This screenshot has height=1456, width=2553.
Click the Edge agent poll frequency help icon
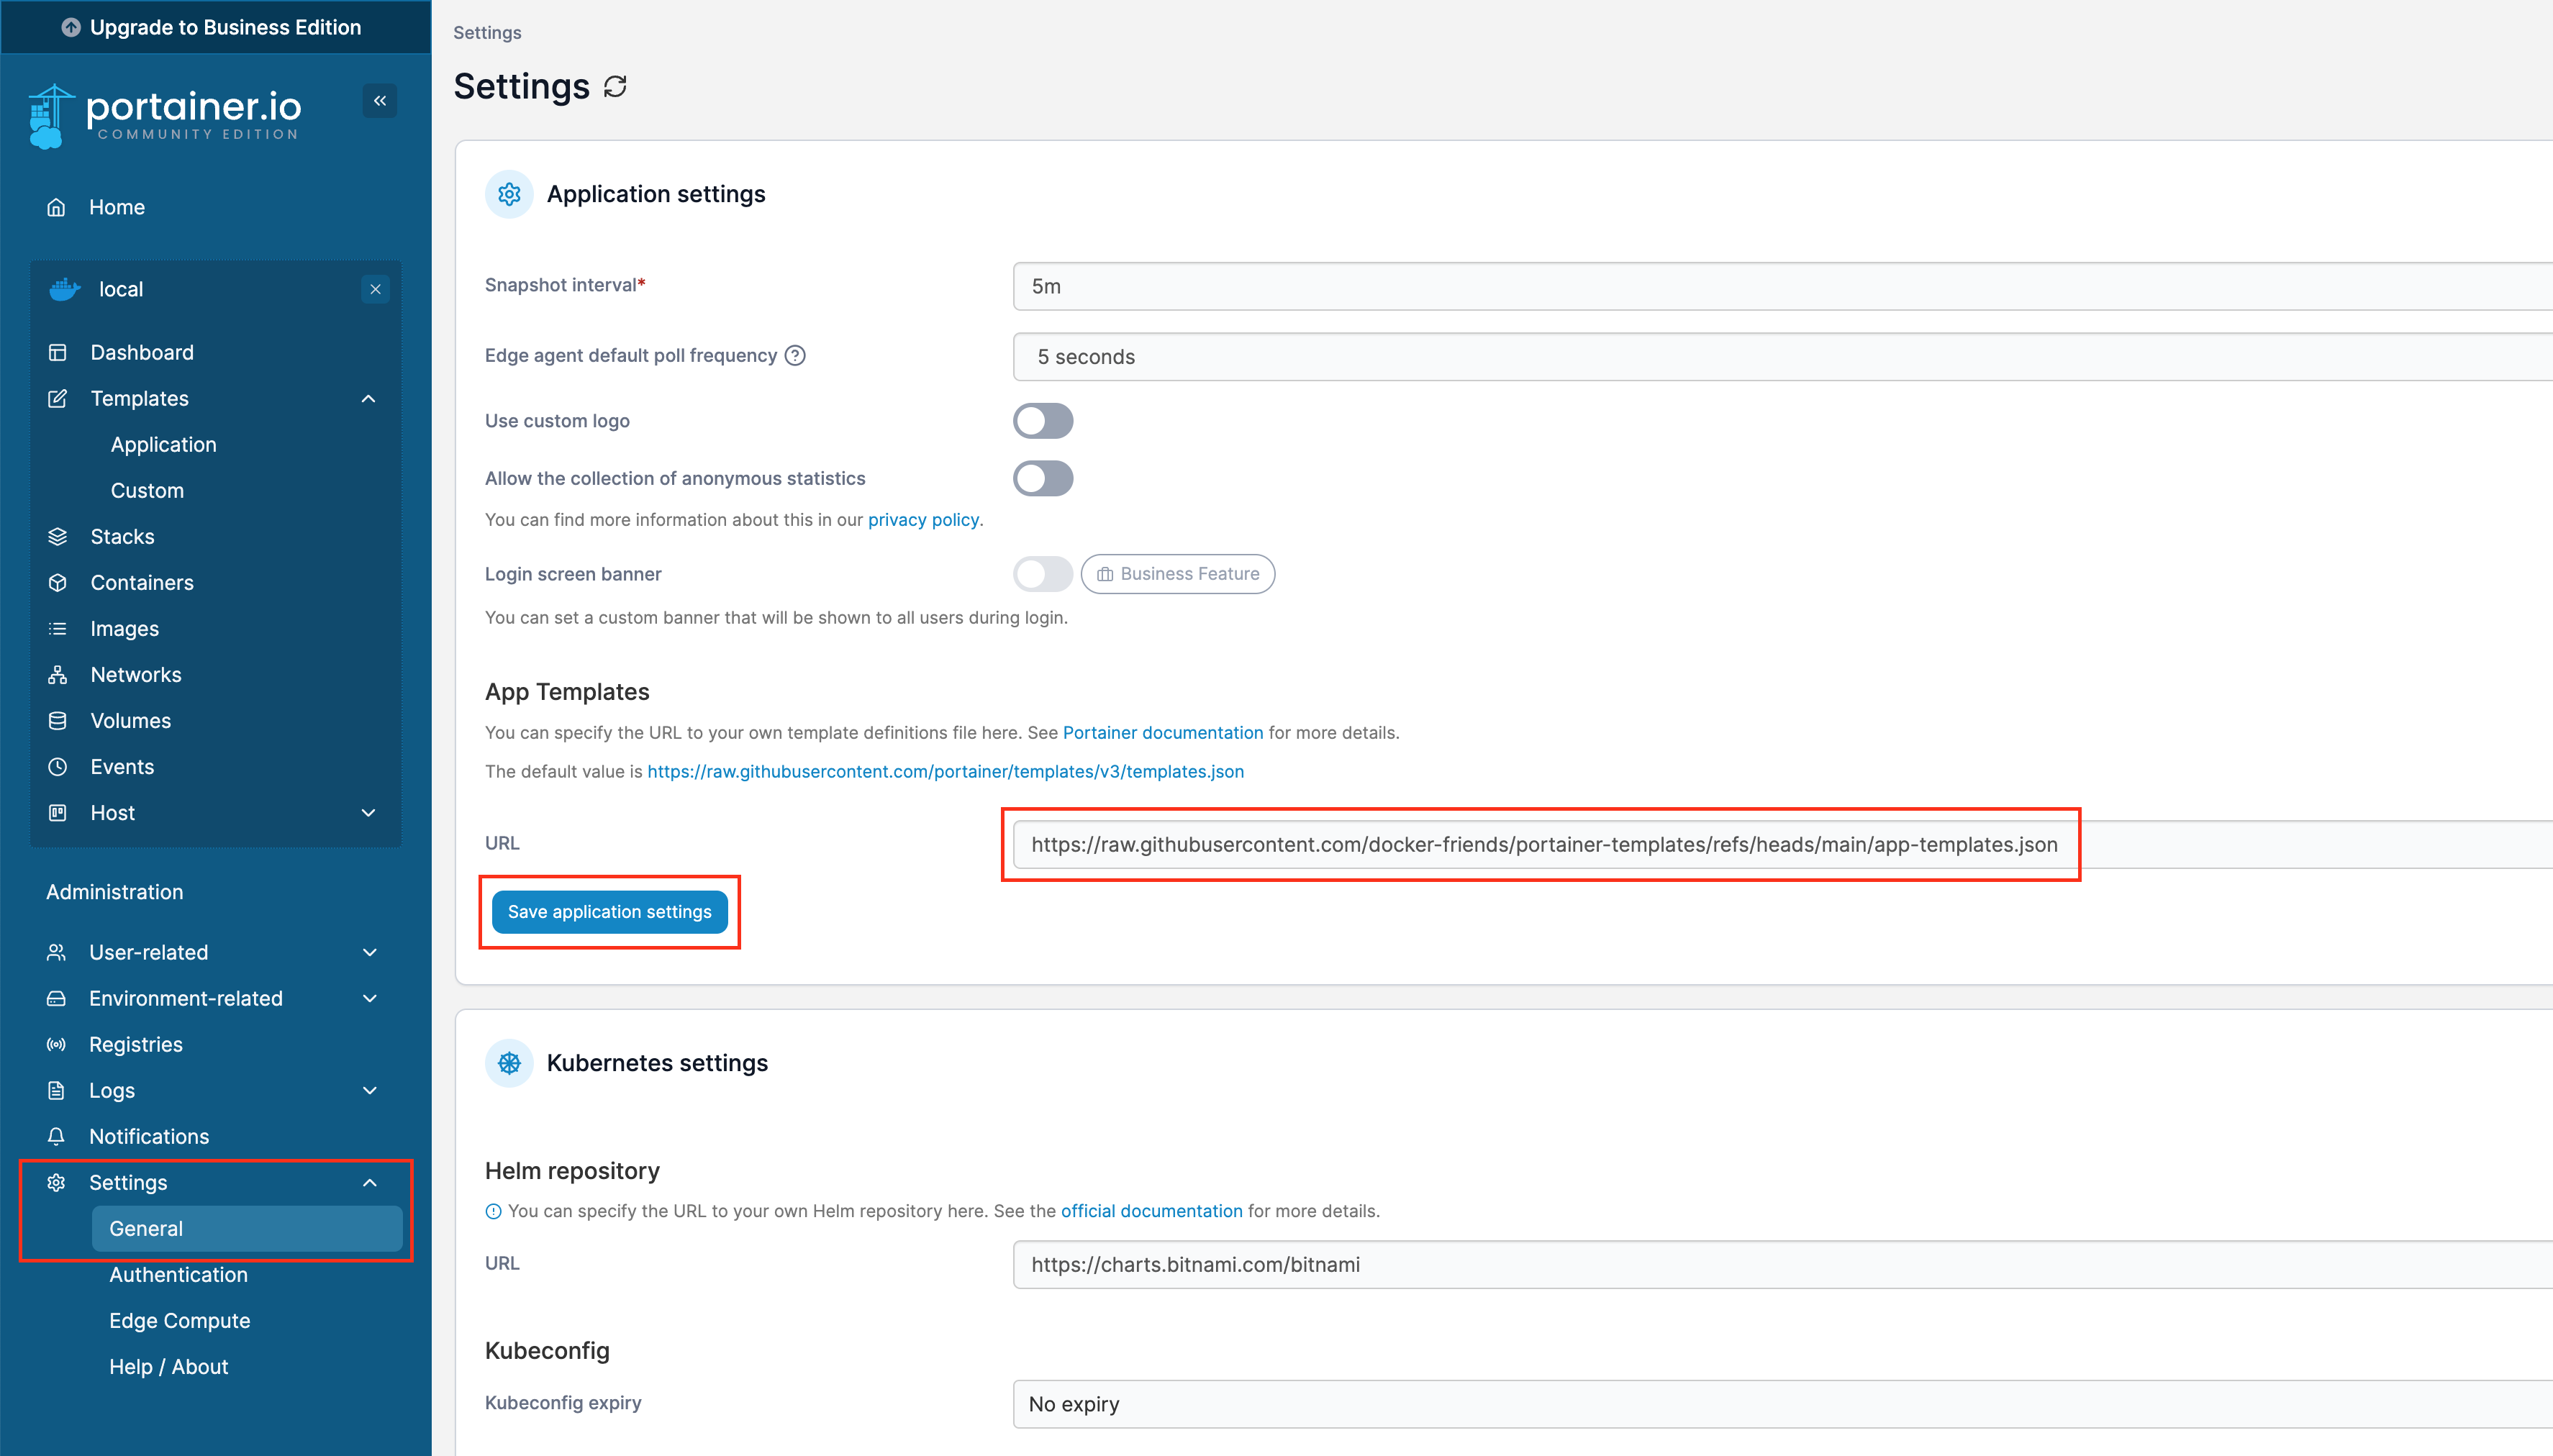tap(795, 356)
